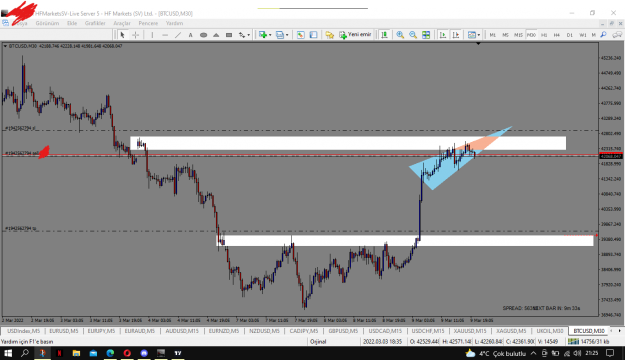Open File Explorer from taskbar
Image resolution: width=625 pixels, height=360 pixels.
(76, 353)
